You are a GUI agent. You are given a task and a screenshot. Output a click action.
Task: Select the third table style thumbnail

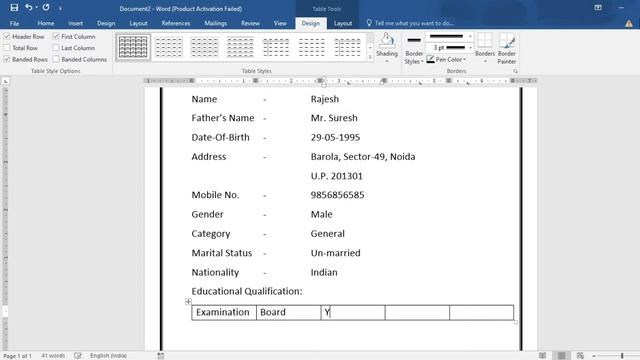pos(204,47)
